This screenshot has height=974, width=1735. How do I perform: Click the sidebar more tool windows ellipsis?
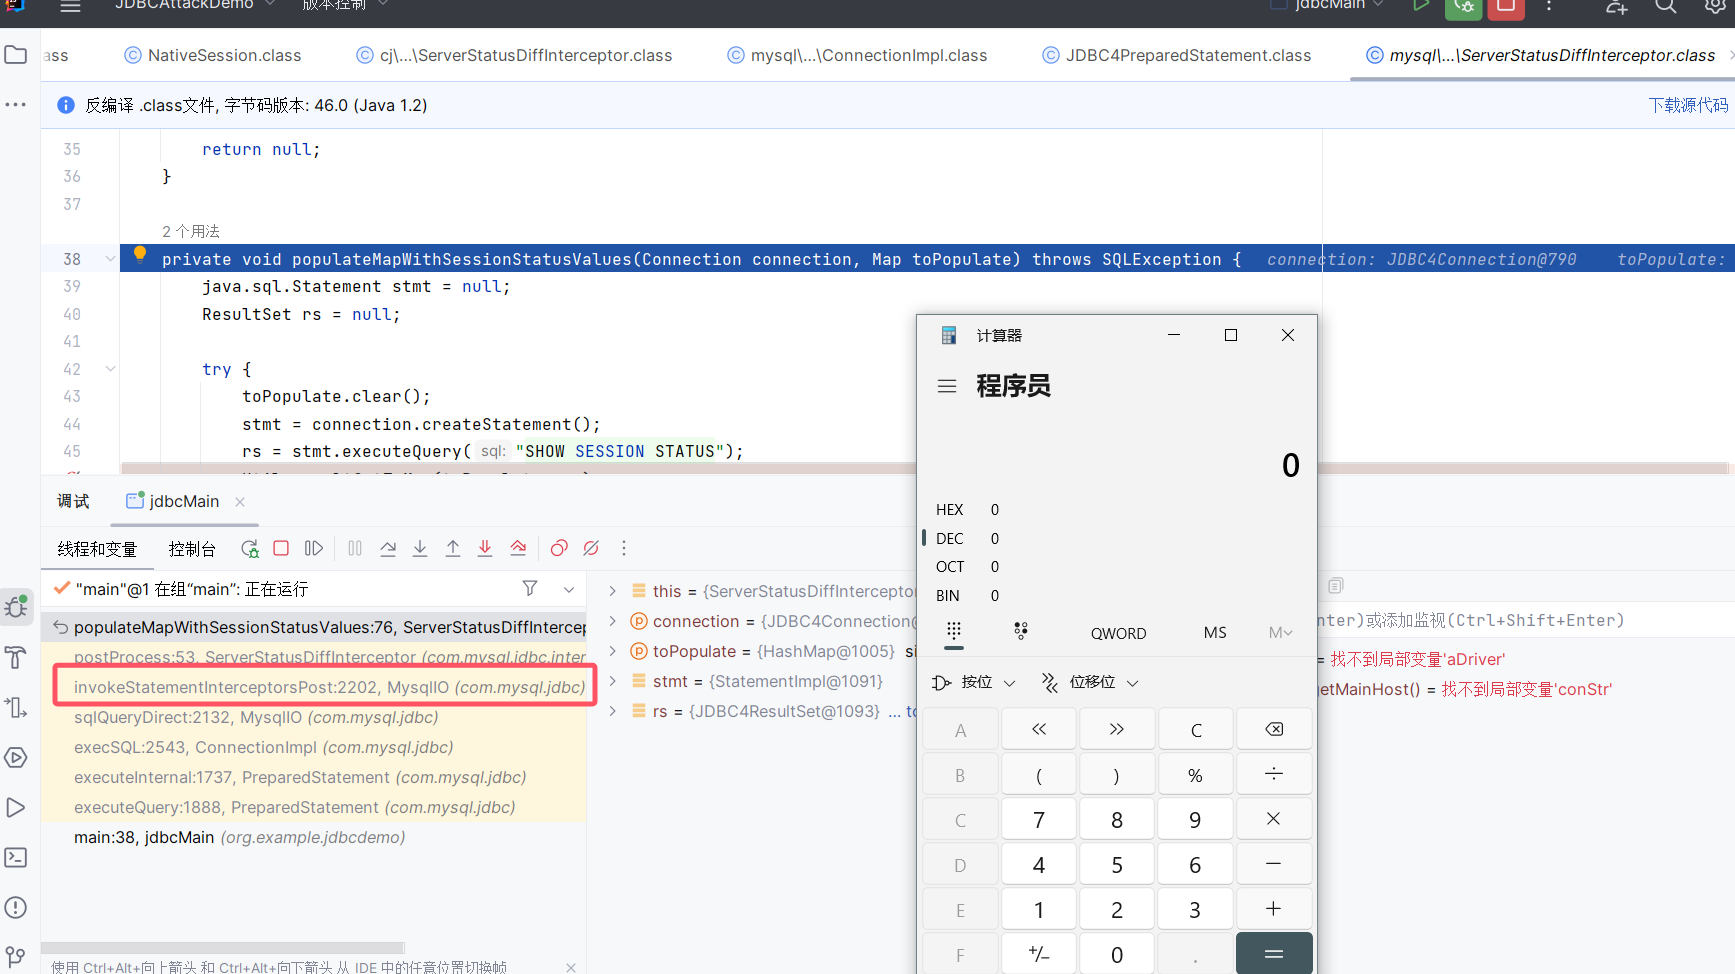coord(16,104)
